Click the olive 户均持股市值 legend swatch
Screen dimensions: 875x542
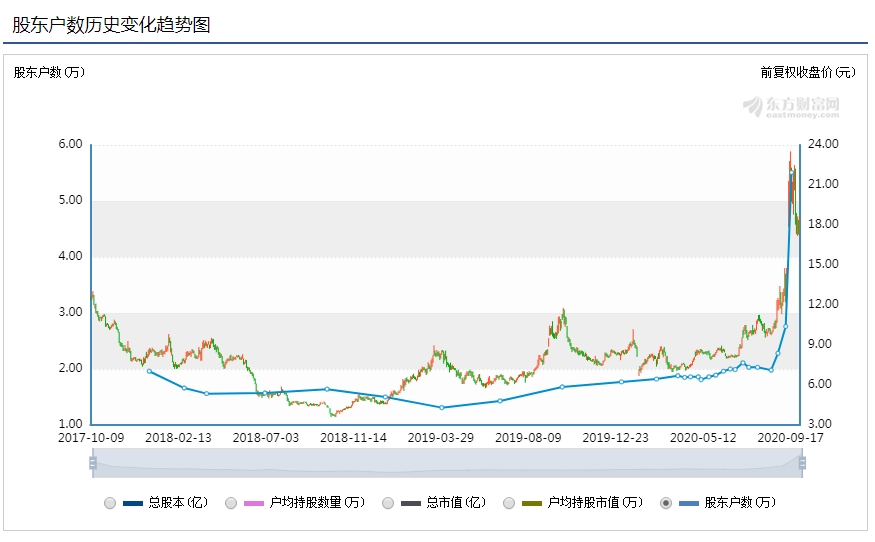532,503
